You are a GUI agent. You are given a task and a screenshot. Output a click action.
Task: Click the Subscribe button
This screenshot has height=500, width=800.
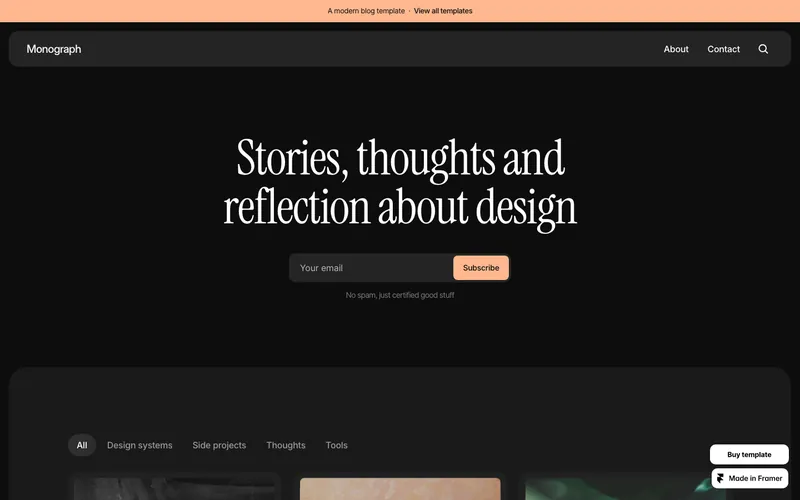coord(481,268)
